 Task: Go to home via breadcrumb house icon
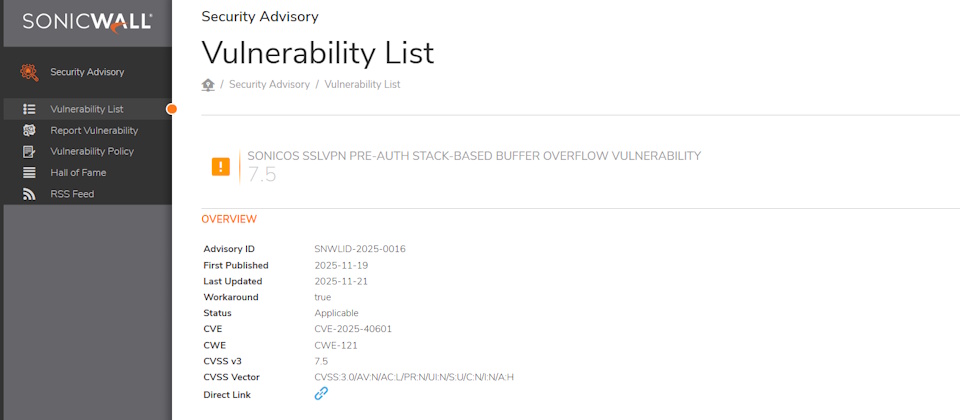pos(208,85)
